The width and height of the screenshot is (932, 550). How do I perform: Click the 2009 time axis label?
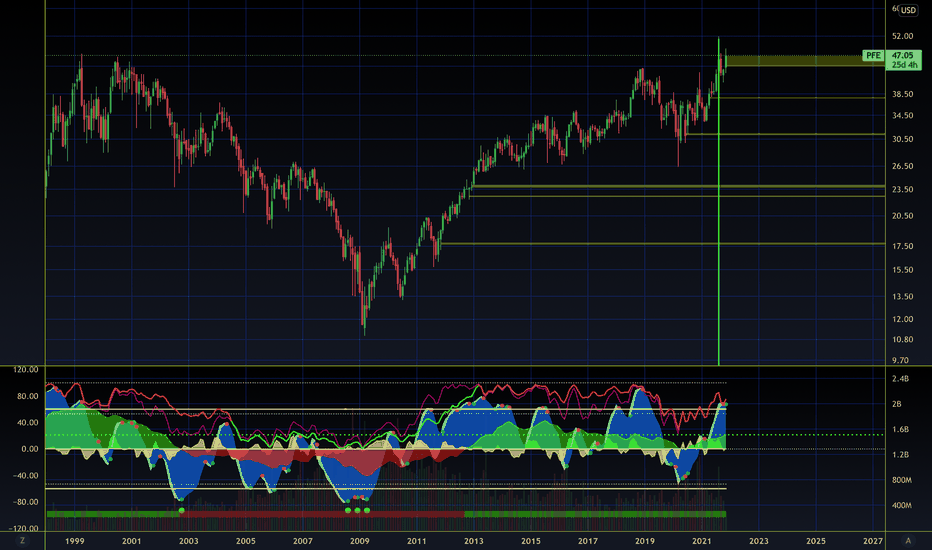pyautogui.click(x=360, y=540)
